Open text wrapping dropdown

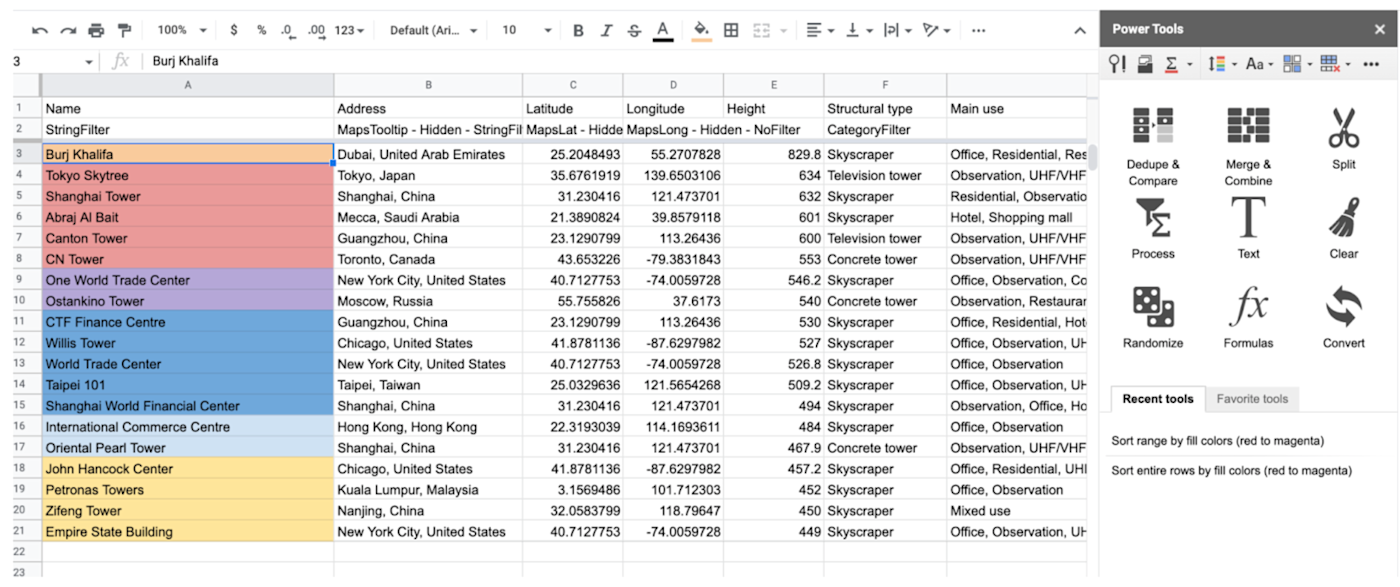pos(897,31)
